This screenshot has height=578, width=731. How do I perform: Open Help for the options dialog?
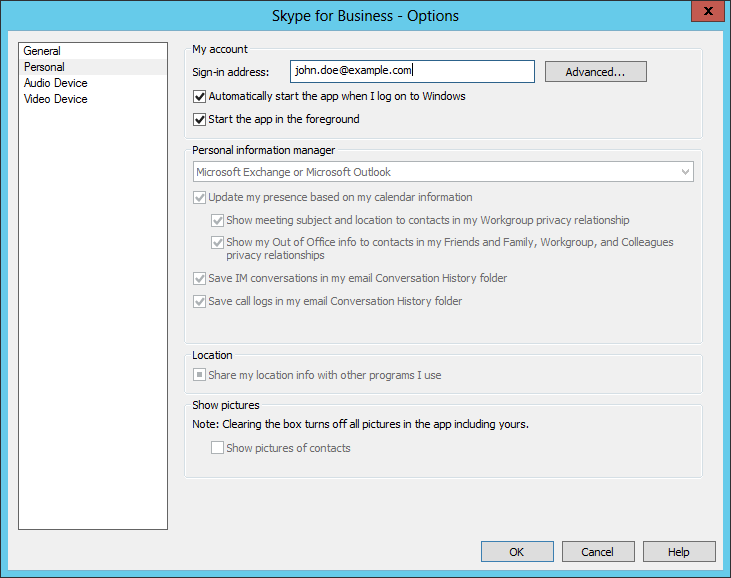(679, 552)
